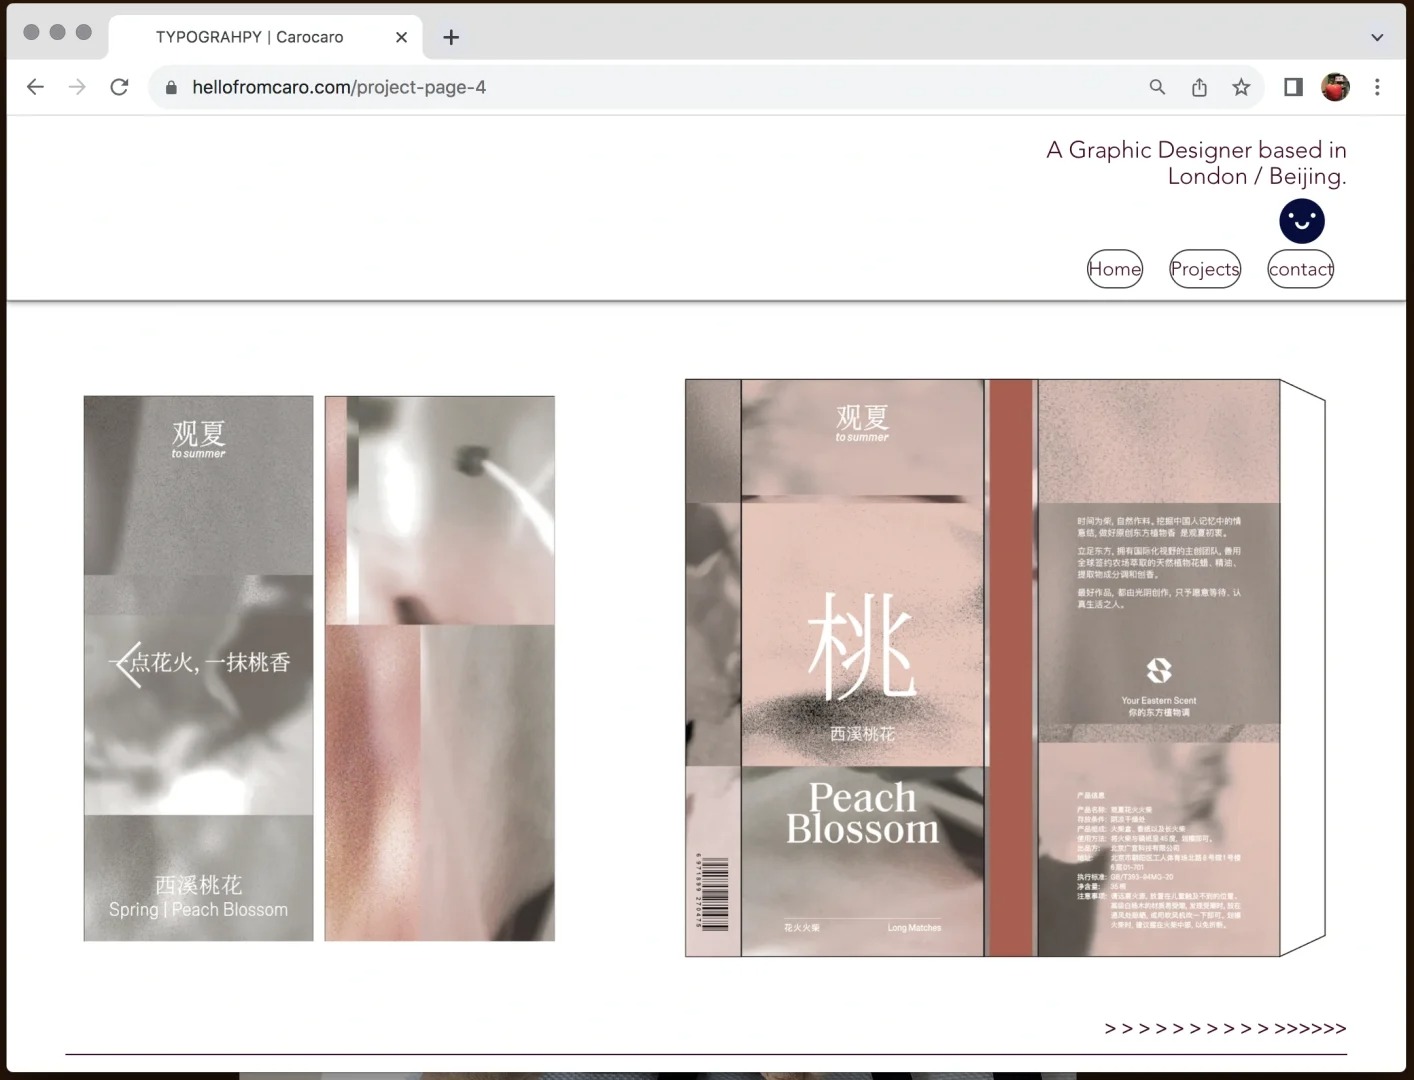Toggle the browser side panel

[1293, 87]
